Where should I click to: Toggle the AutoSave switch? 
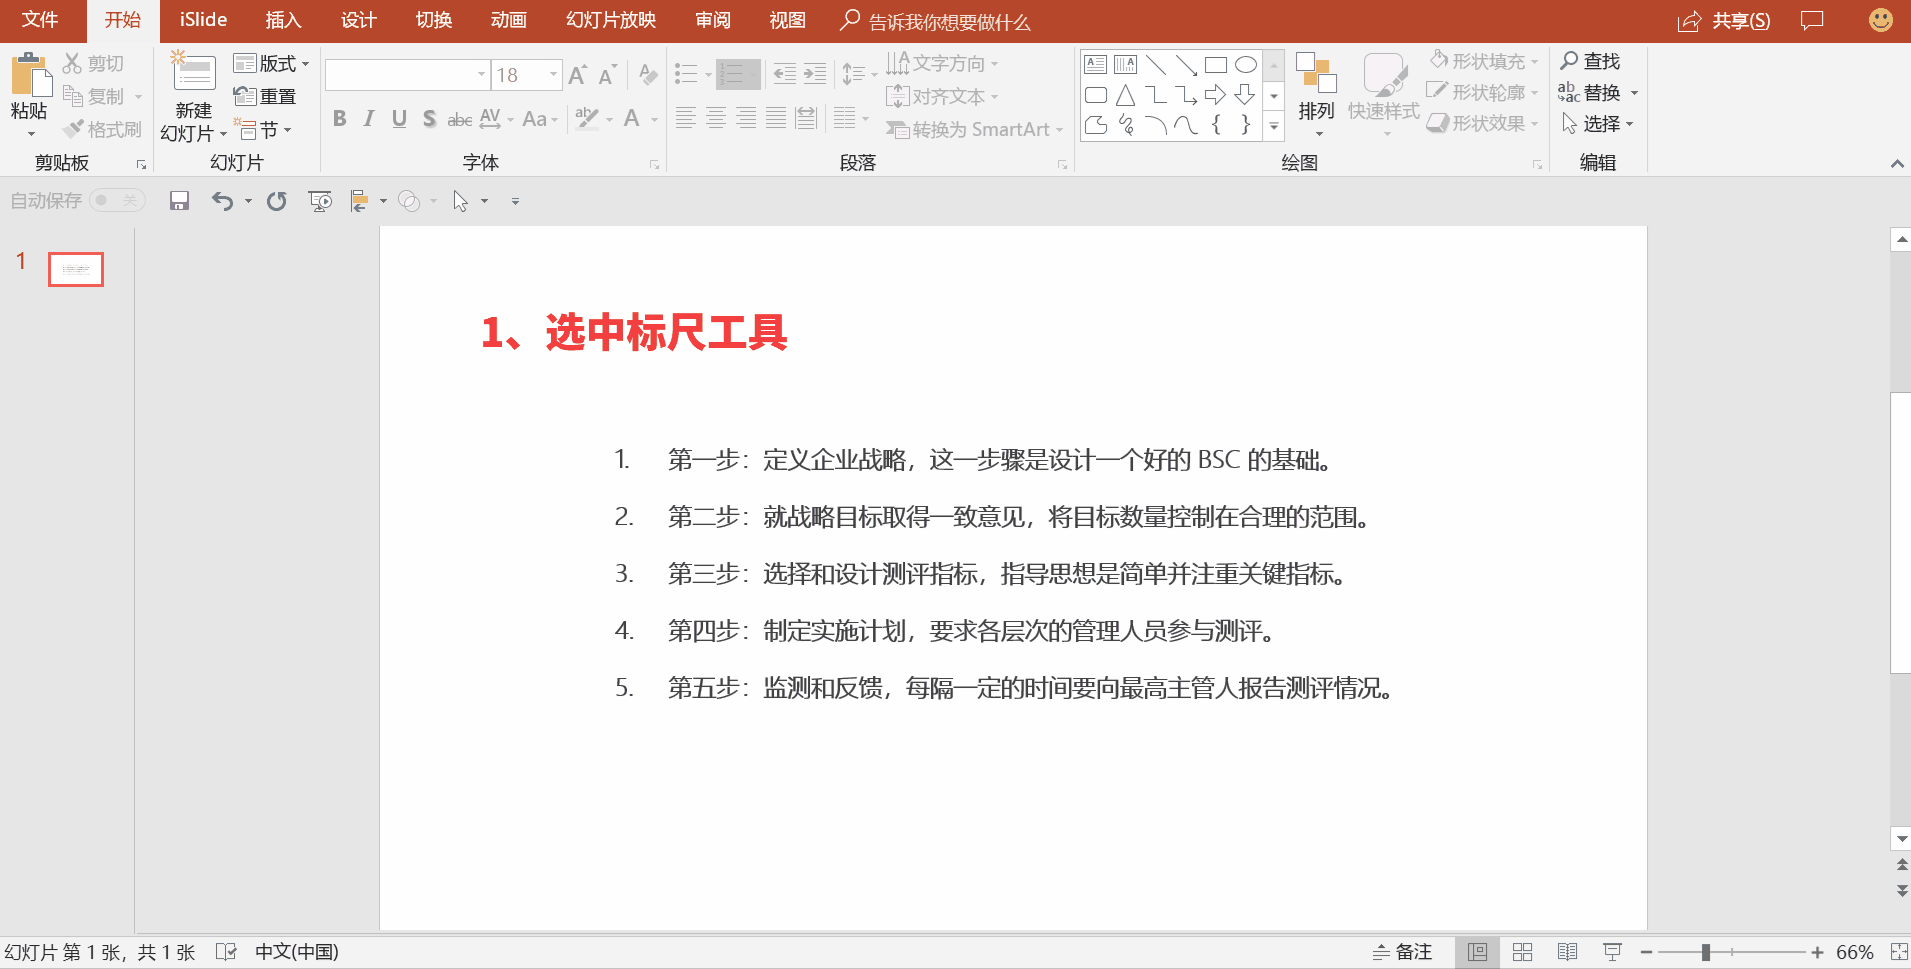point(117,201)
